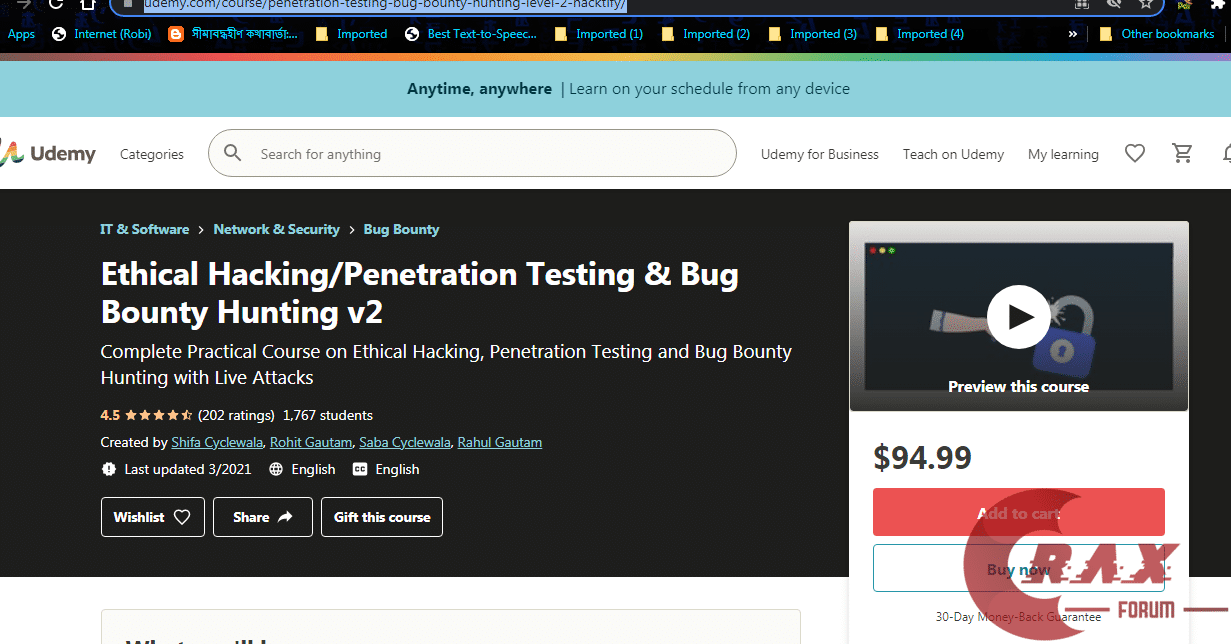Open the Blogger bookmark with Bengali title
This screenshot has height=644, width=1231.
click(234, 34)
